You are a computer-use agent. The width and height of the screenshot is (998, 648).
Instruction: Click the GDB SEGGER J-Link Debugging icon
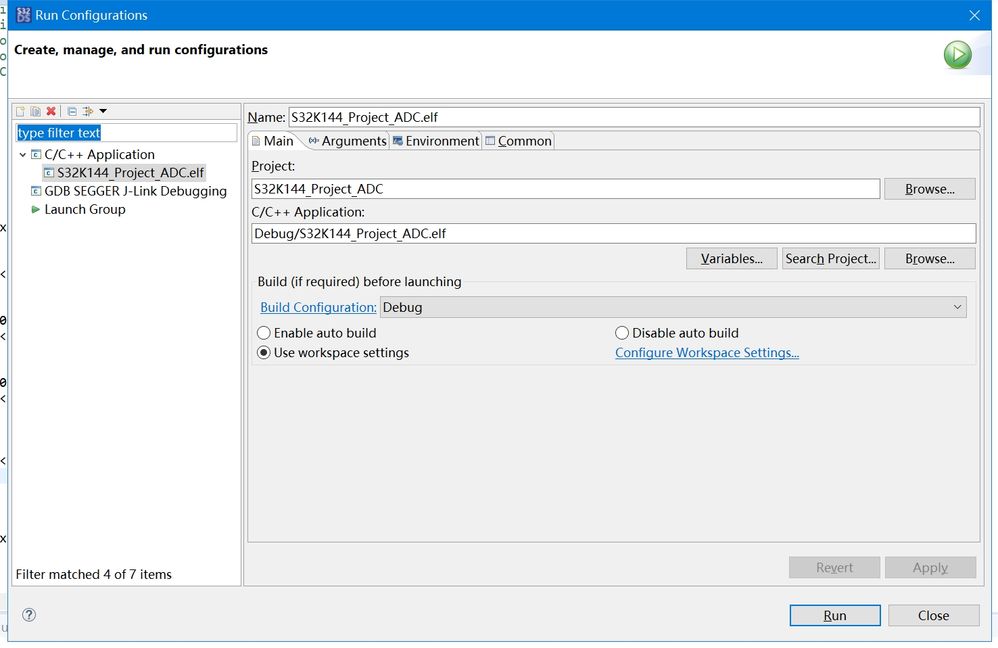click(x=36, y=191)
